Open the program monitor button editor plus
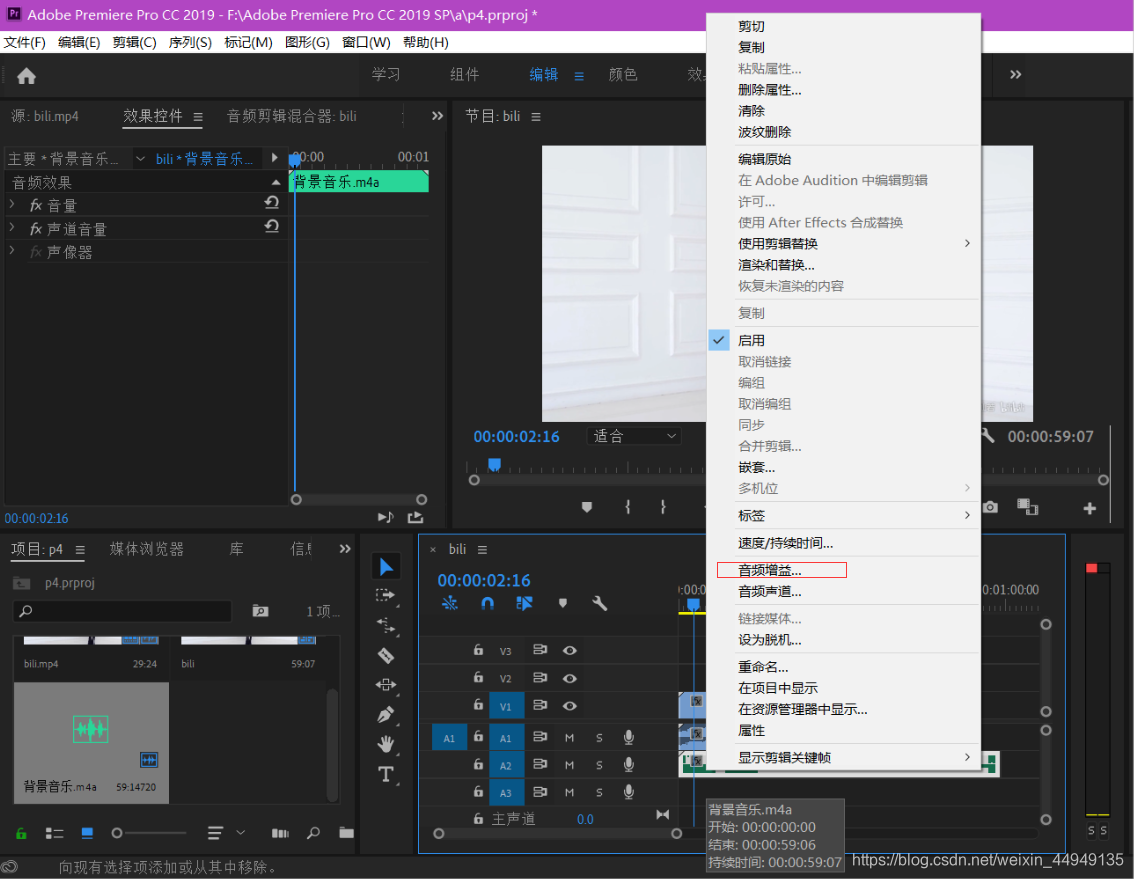The height and width of the screenshot is (879, 1134). point(1089,509)
